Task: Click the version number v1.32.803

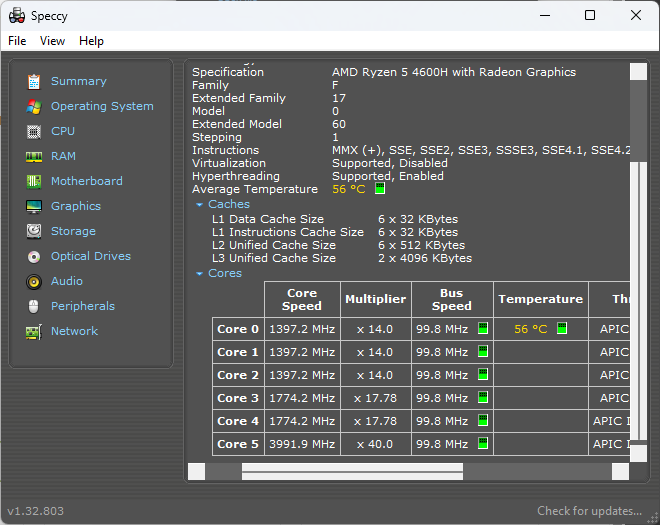Action: click(36, 511)
